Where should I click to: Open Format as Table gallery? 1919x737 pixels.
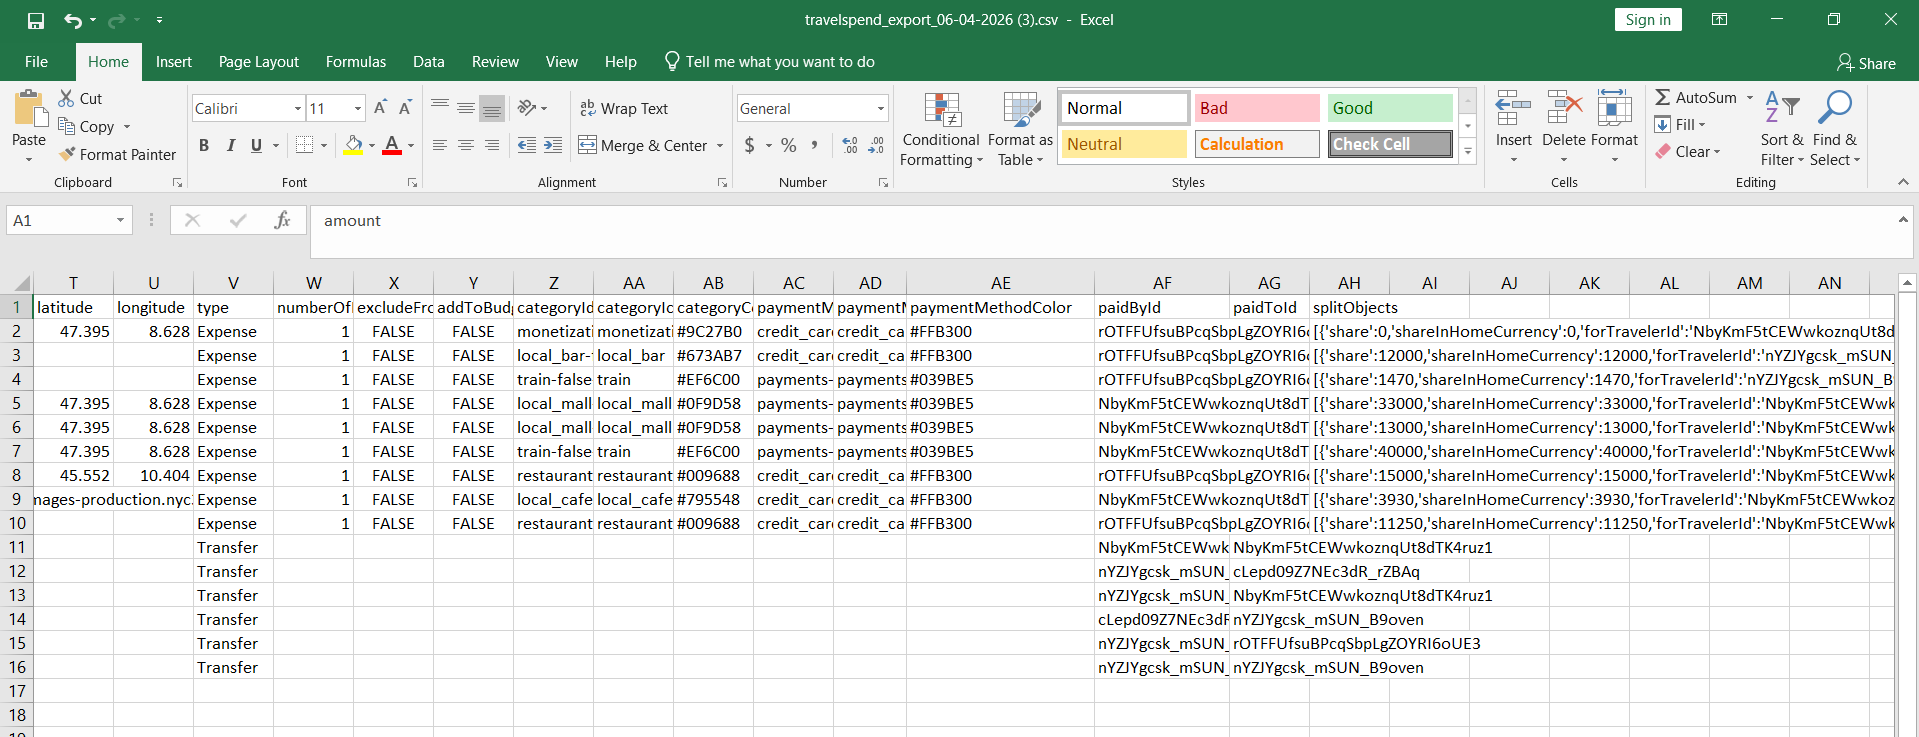coord(1020,130)
